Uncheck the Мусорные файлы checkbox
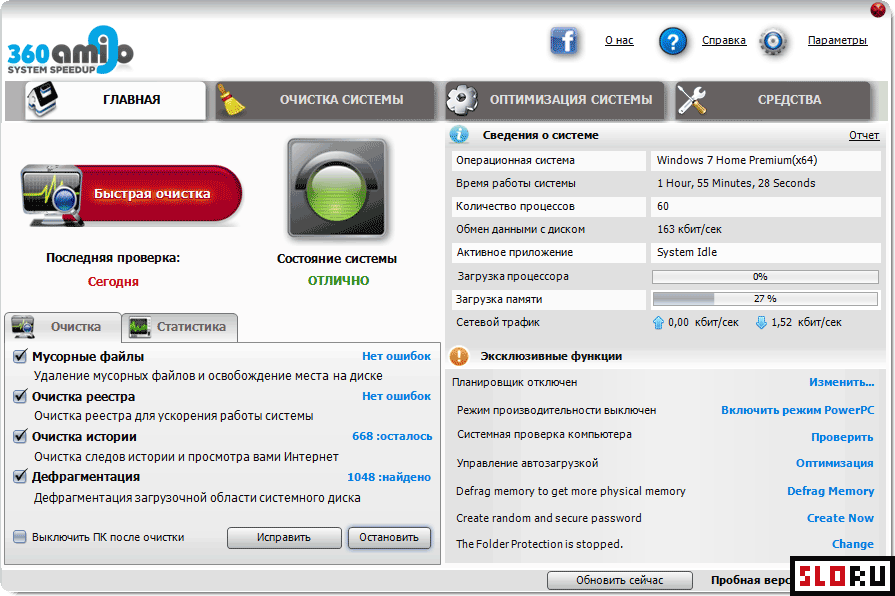The height and width of the screenshot is (596, 895). (20, 356)
